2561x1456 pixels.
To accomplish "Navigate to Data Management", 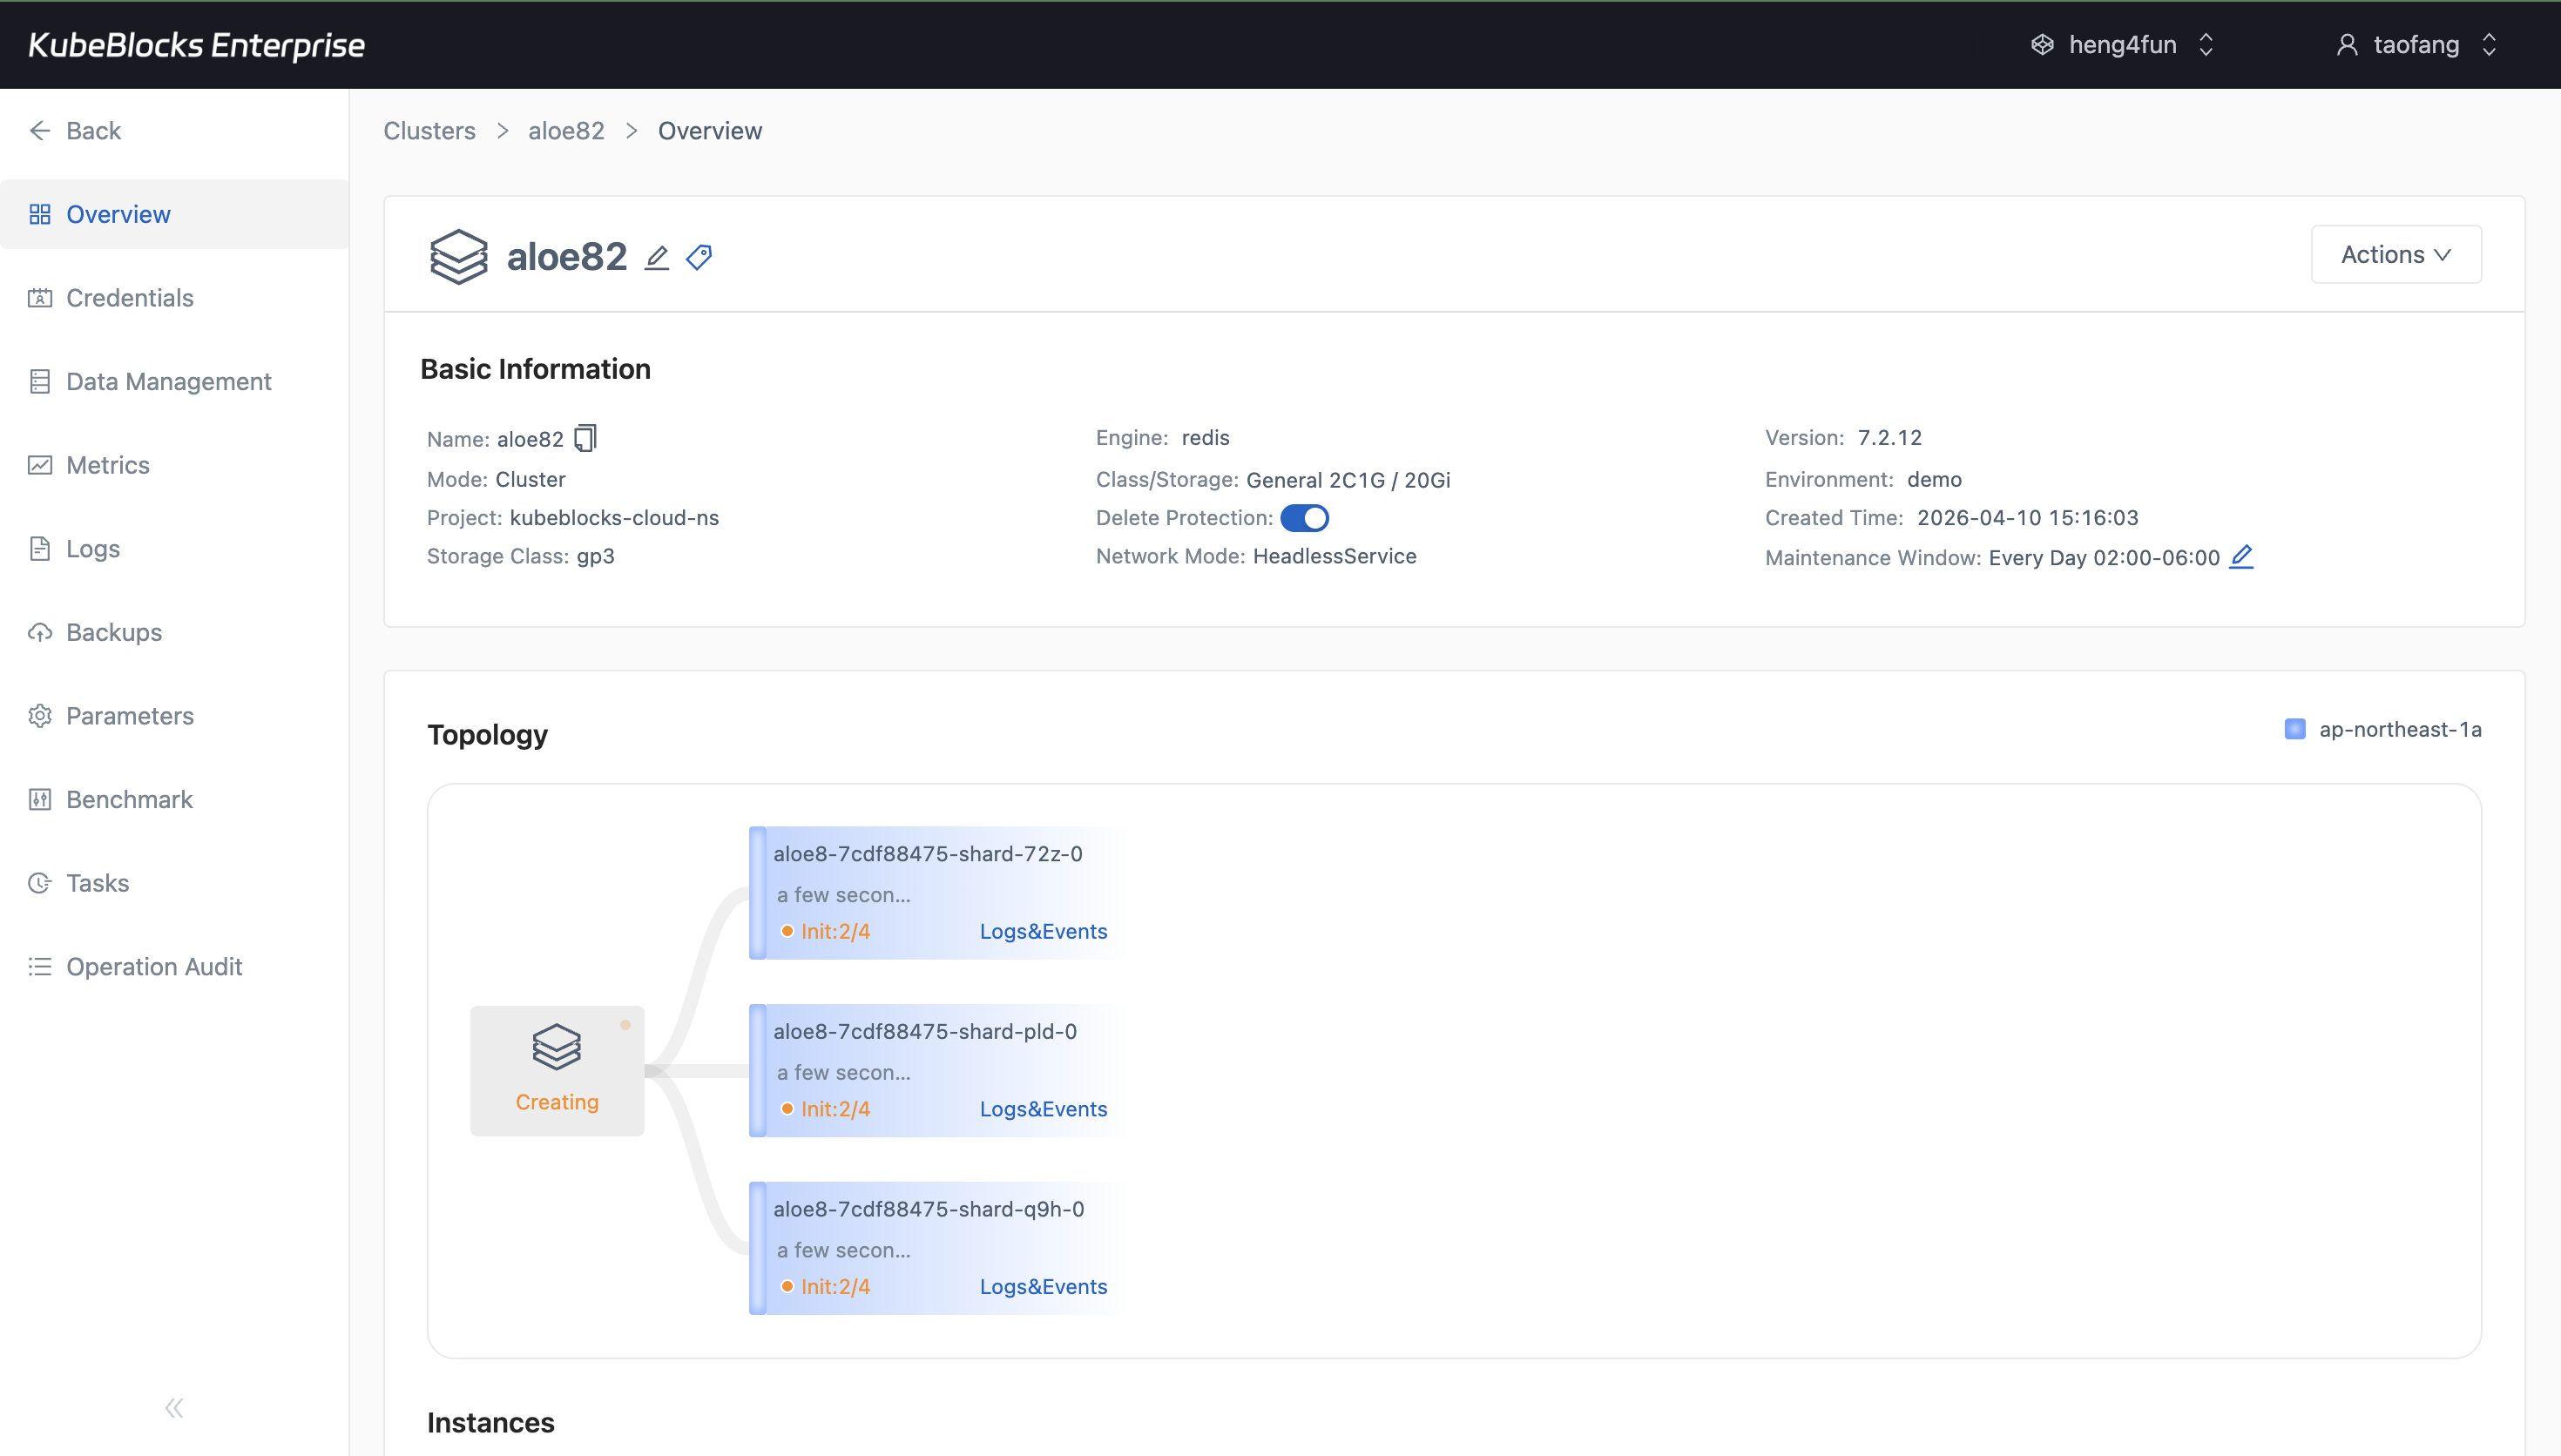I will 168,381.
